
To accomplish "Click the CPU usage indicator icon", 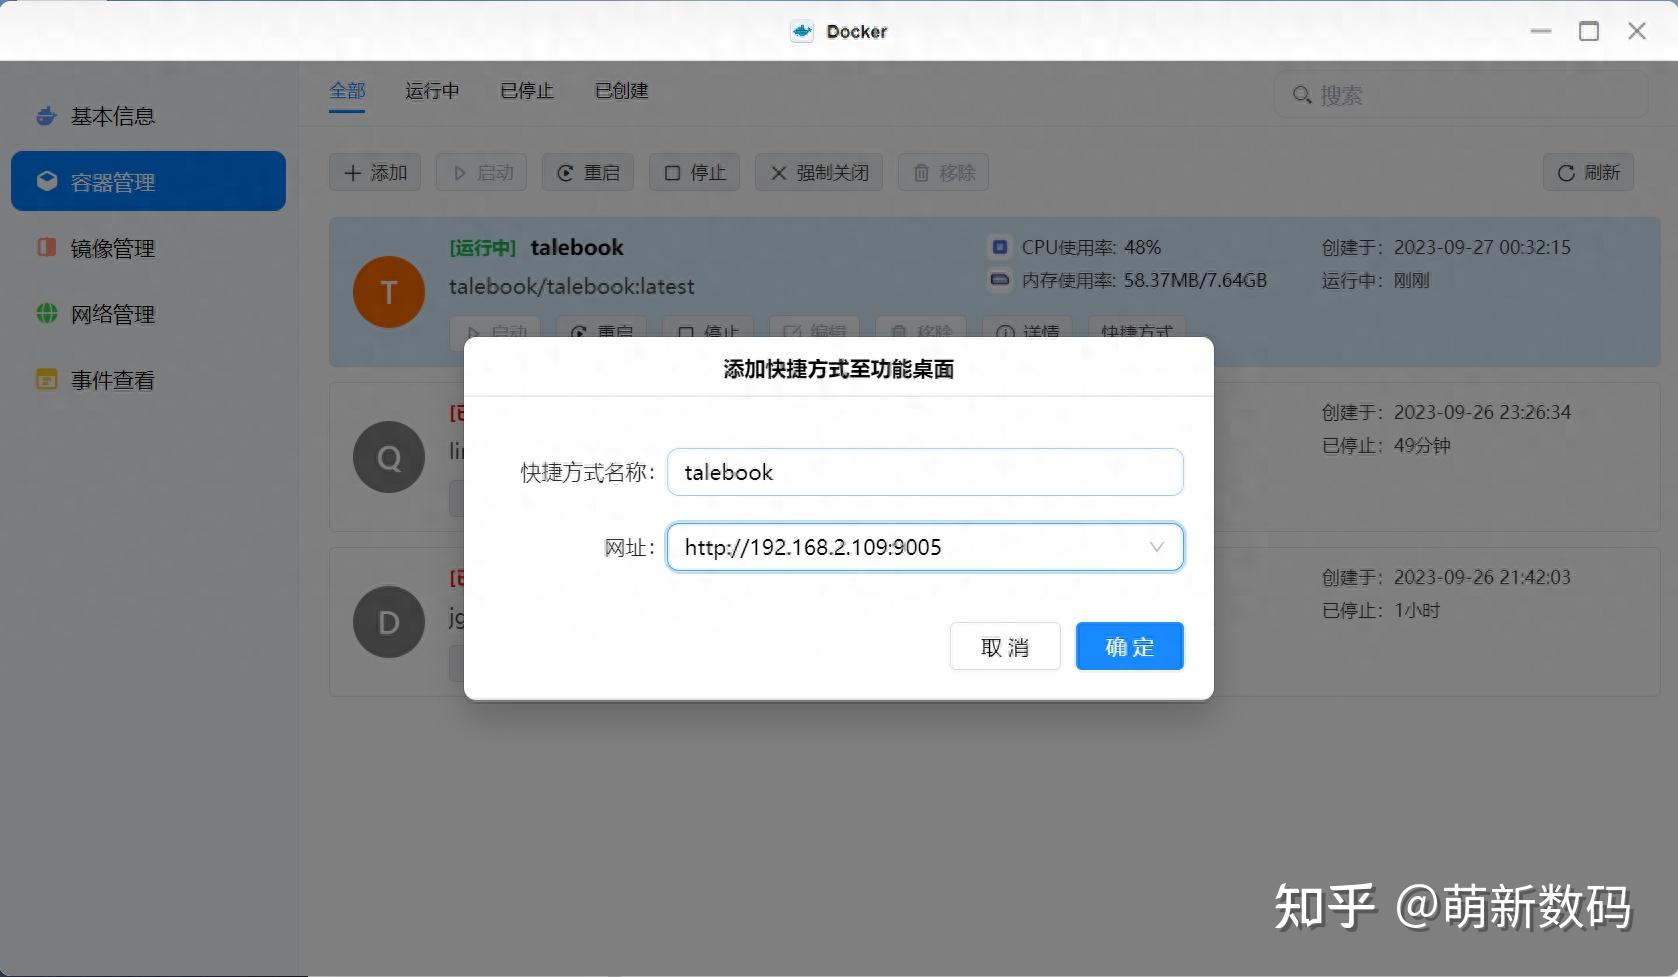I will pyautogui.click(x=999, y=246).
